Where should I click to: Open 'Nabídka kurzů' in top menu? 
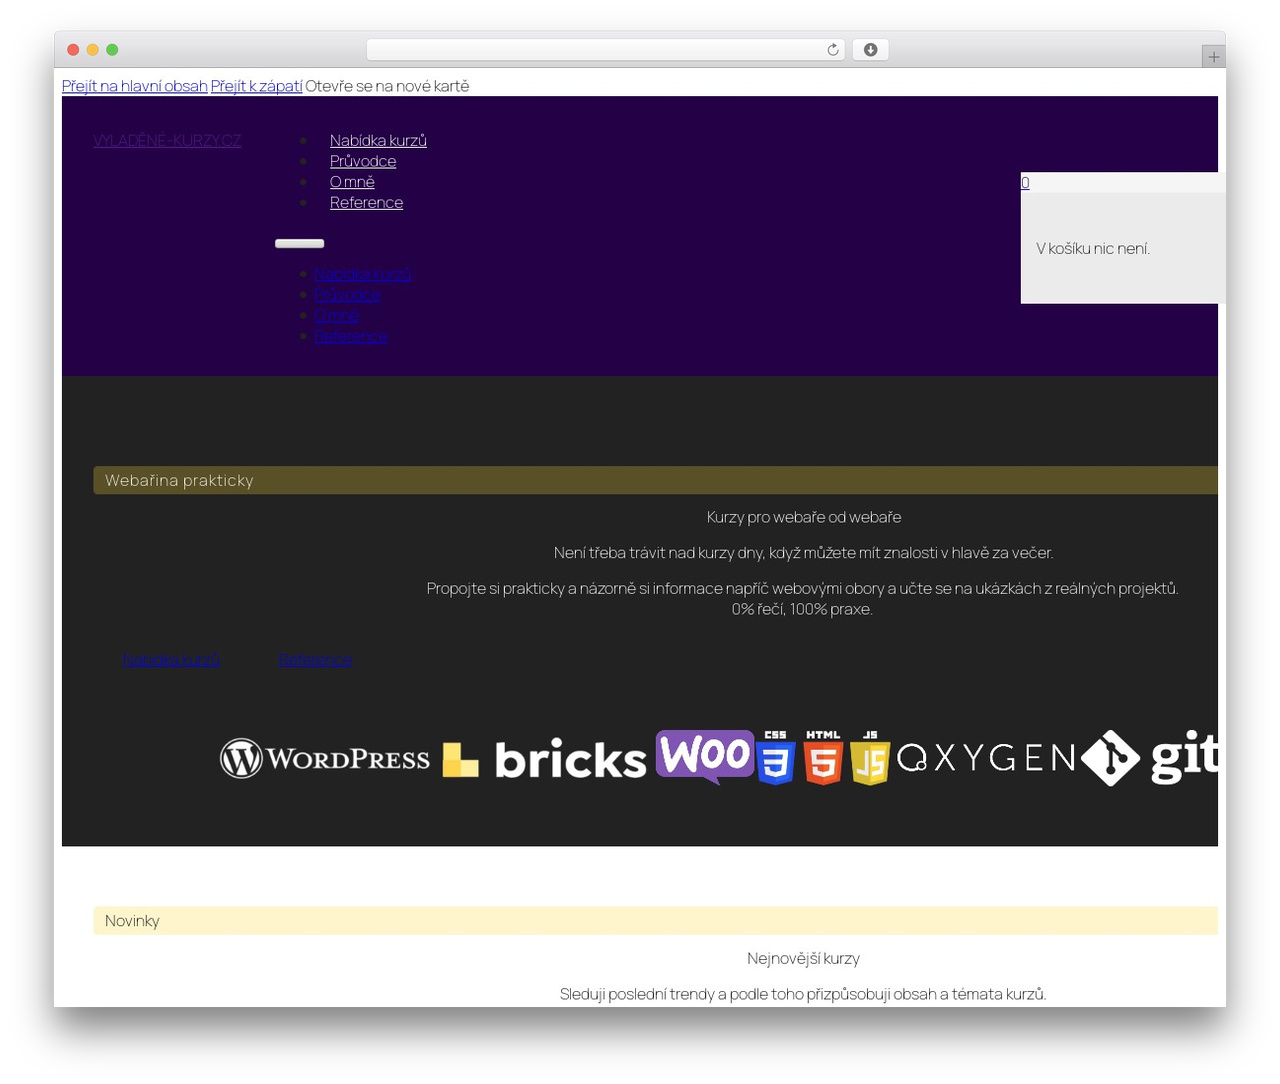tap(378, 140)
